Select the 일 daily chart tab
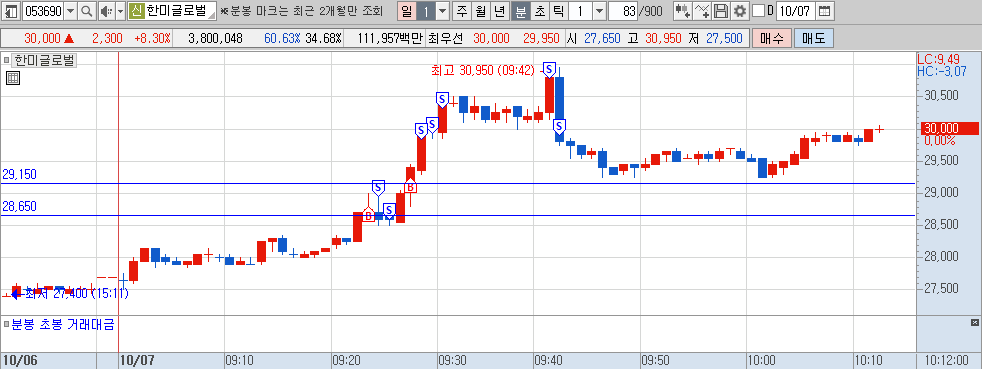The image size is (982, 369). 408,11
